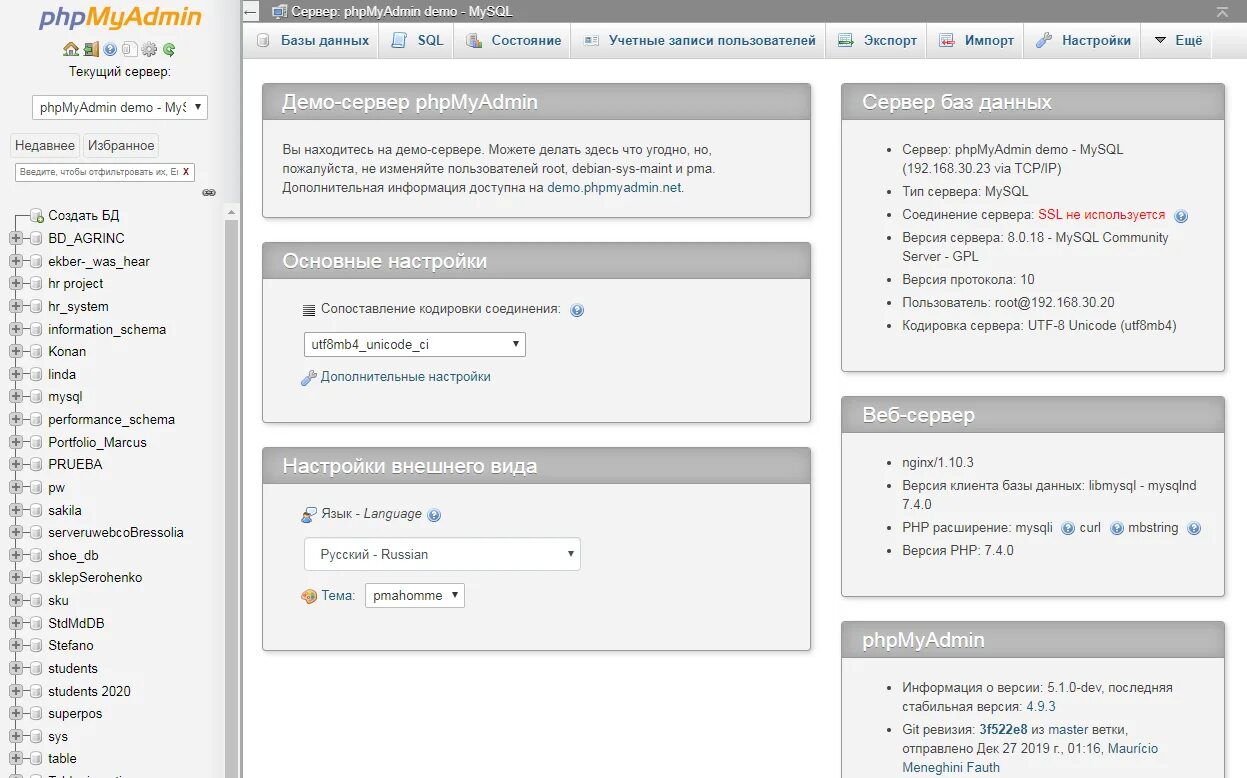The width and height of the screenshot is (1247, 778).
Task: Click the chain link icon above database tree
Action: (x=209, y=192)
